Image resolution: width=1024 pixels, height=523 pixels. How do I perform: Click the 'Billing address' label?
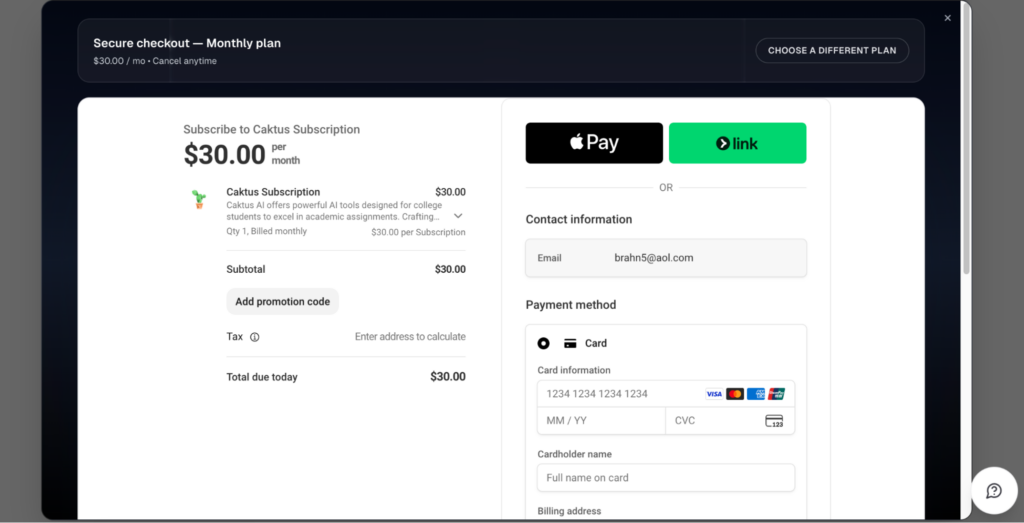[x=569, y=511]
